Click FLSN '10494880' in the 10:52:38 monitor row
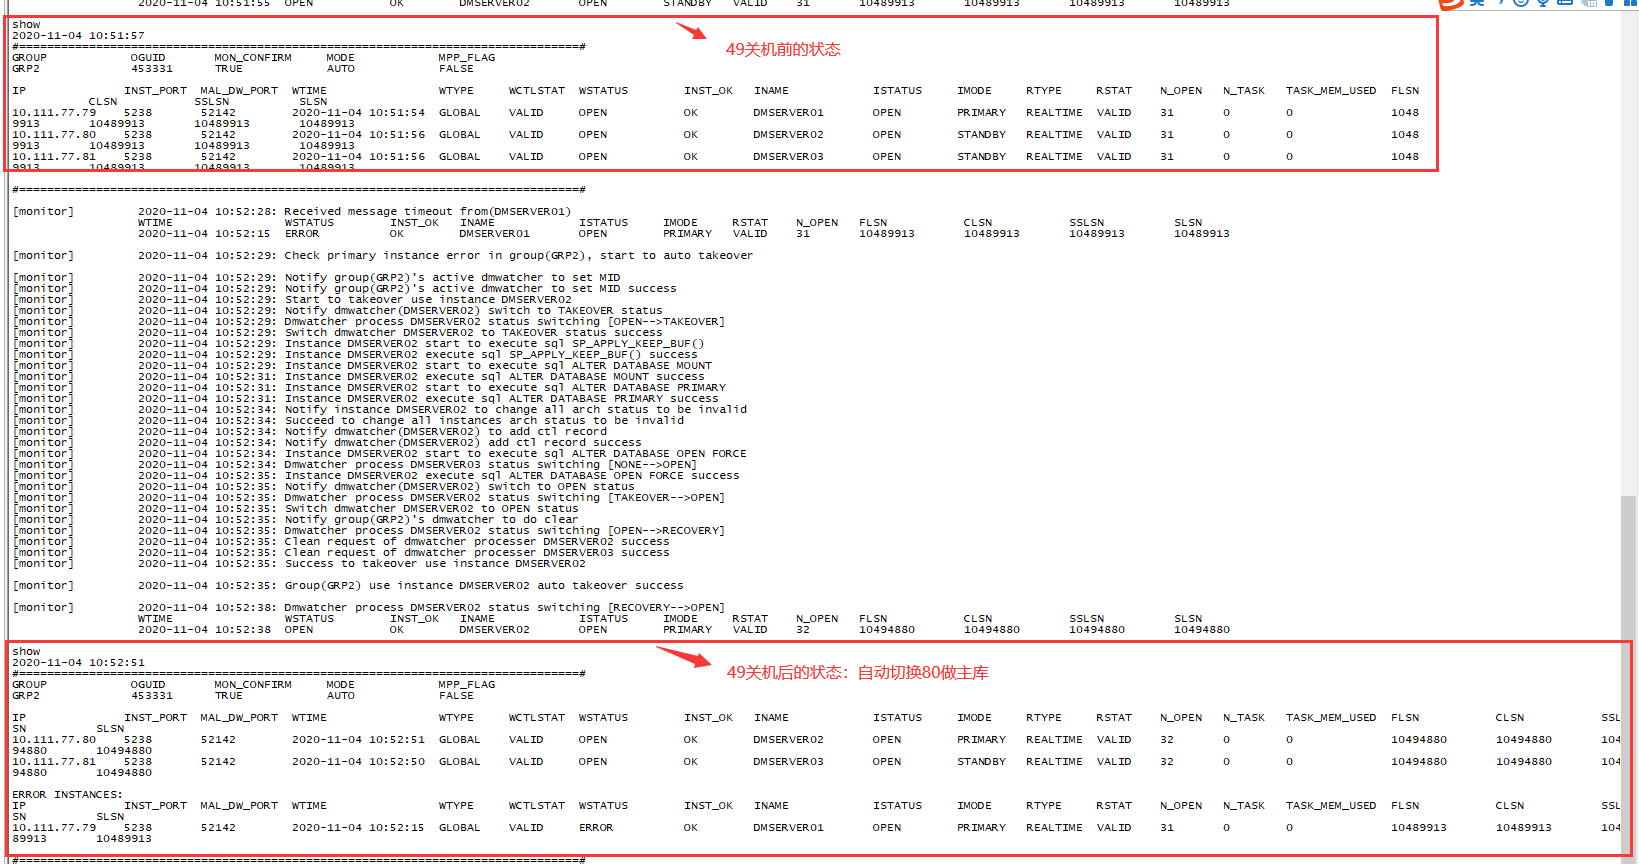The image size is (1639, 864). [887, 630]
